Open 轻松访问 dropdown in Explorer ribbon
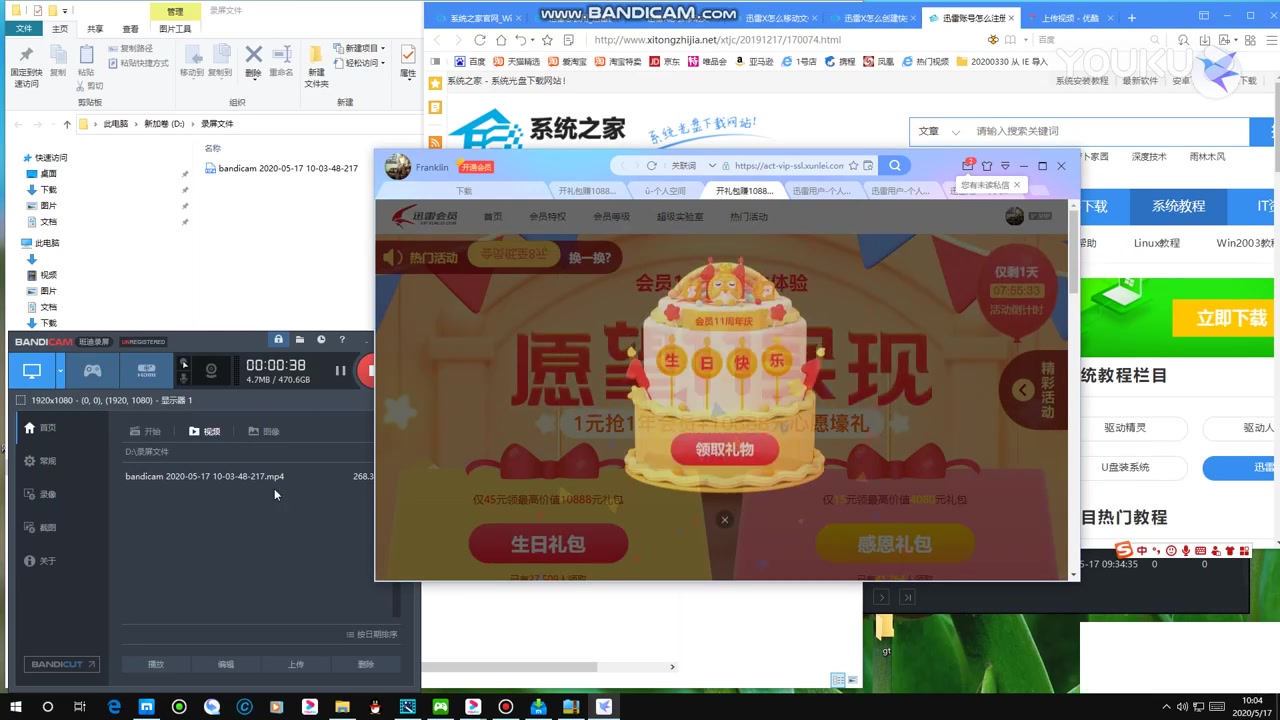This screenshot has width=1280, height=720. click(360, 63)
